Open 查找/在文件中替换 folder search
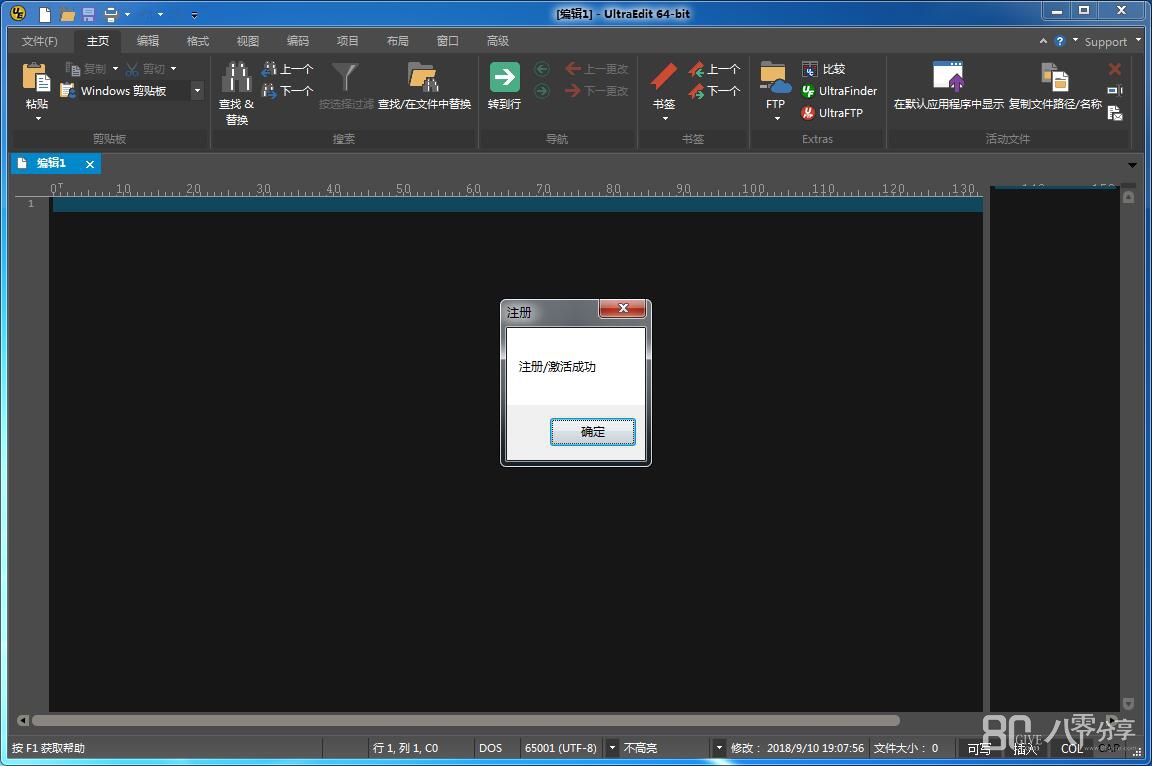 (x=424, y=86)
